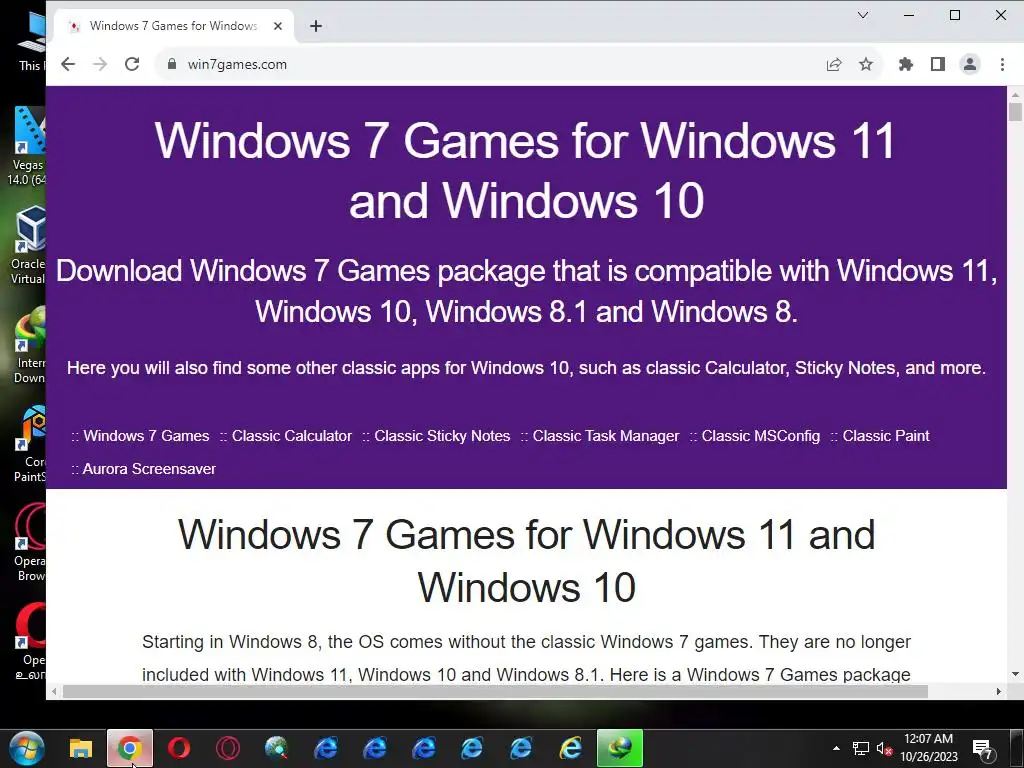This screenshot has height=768, width=1024.
Task: Open the Chrome profile avatar
Action: coord(970,64)
